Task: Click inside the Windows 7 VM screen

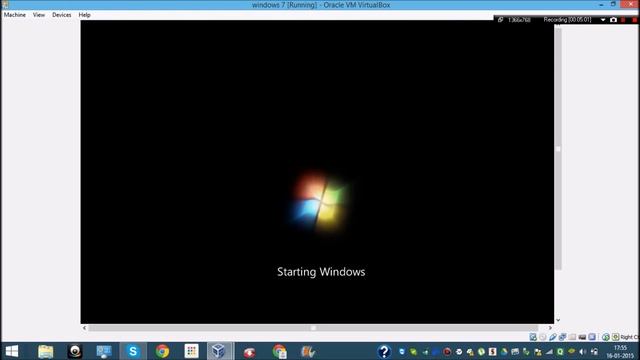Action: (317, 171)
